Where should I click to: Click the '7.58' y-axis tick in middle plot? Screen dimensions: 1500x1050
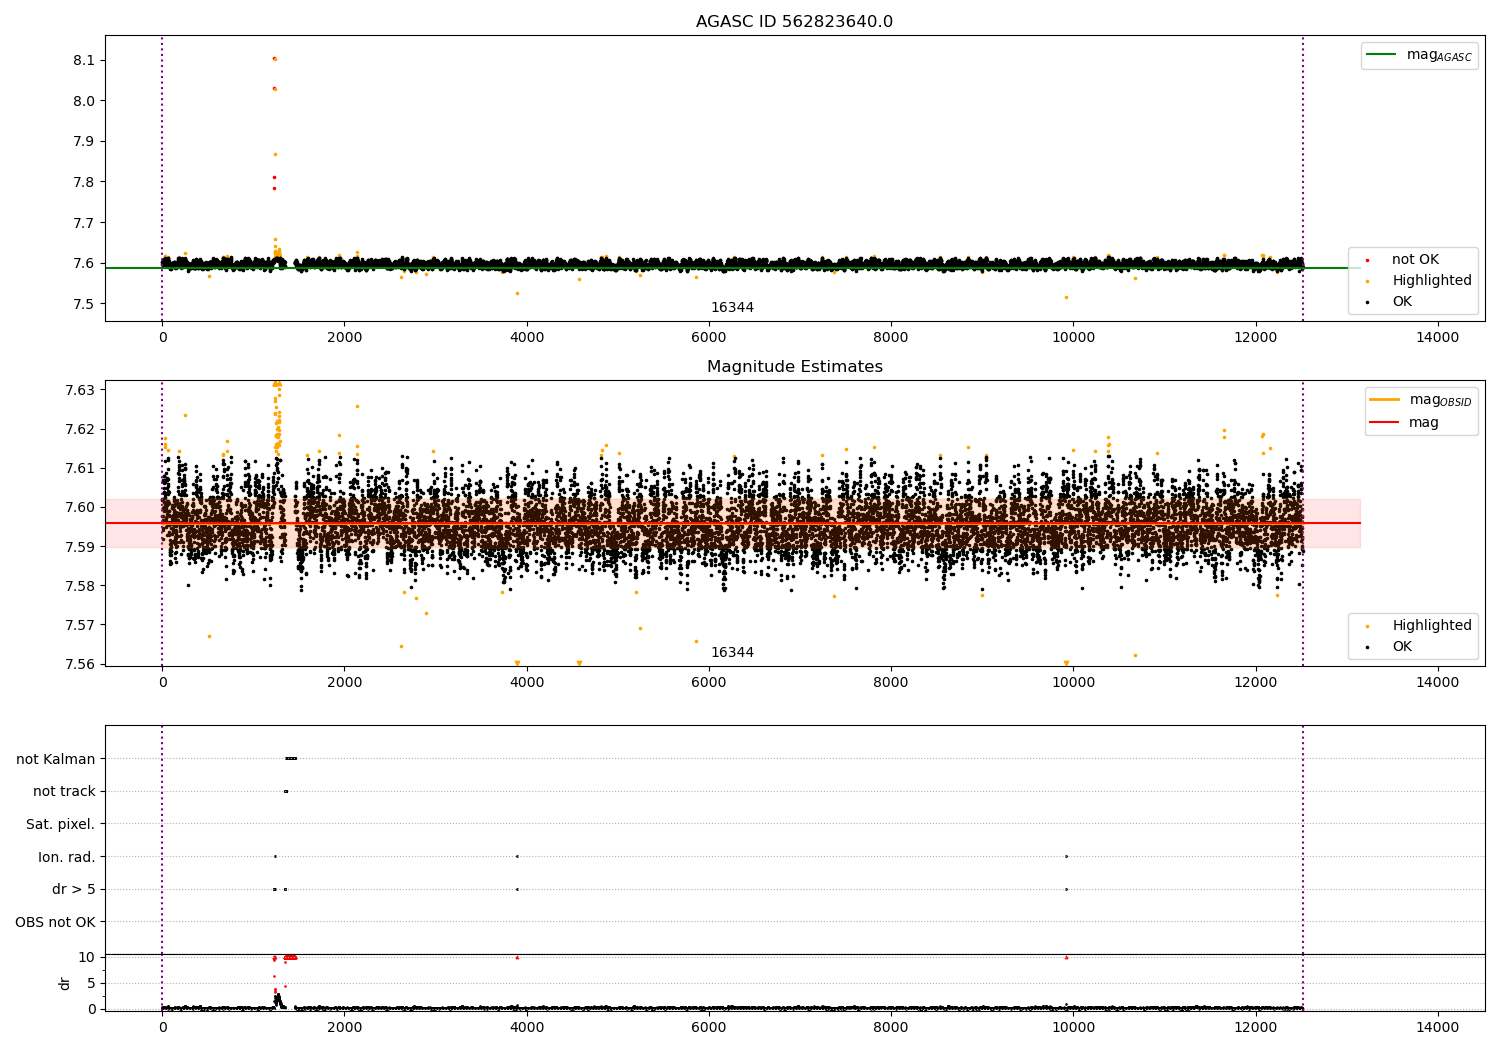coord(79,586)
